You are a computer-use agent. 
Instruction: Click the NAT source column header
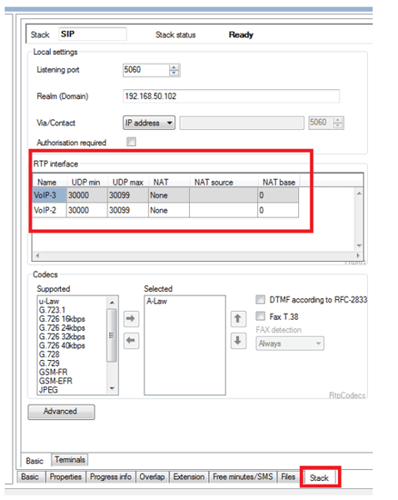223,182
